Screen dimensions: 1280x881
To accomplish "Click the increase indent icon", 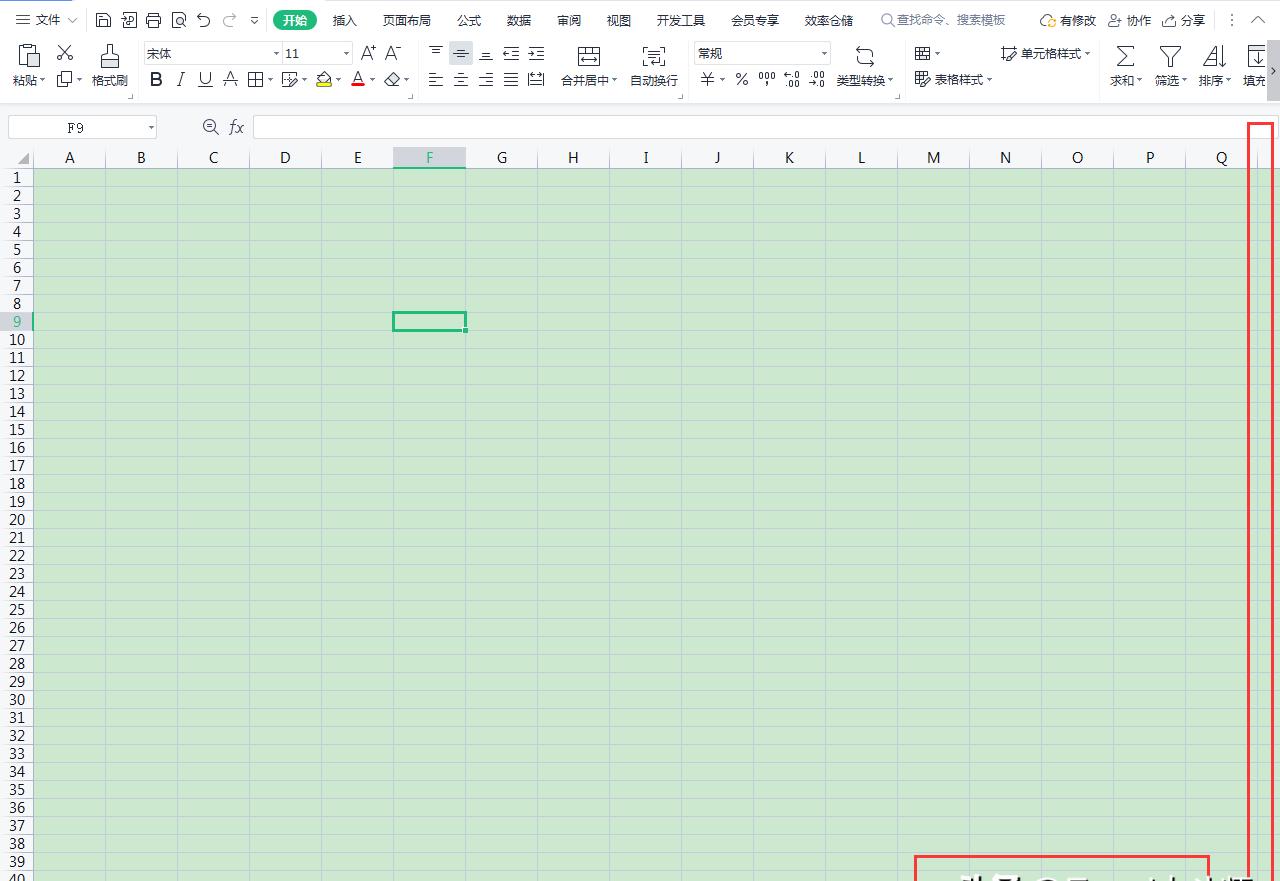I will (x=536, y=53).
